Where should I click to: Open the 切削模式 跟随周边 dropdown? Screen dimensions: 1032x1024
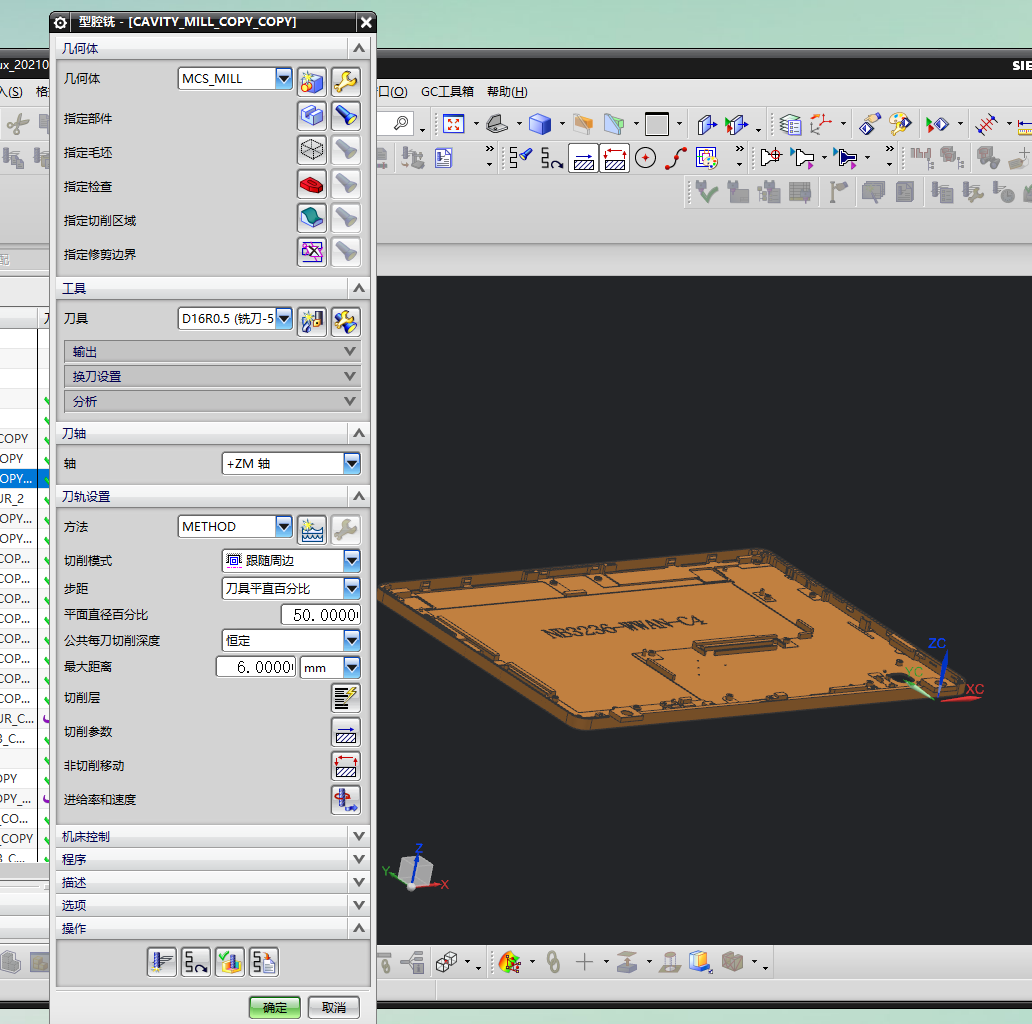point(351,561)
